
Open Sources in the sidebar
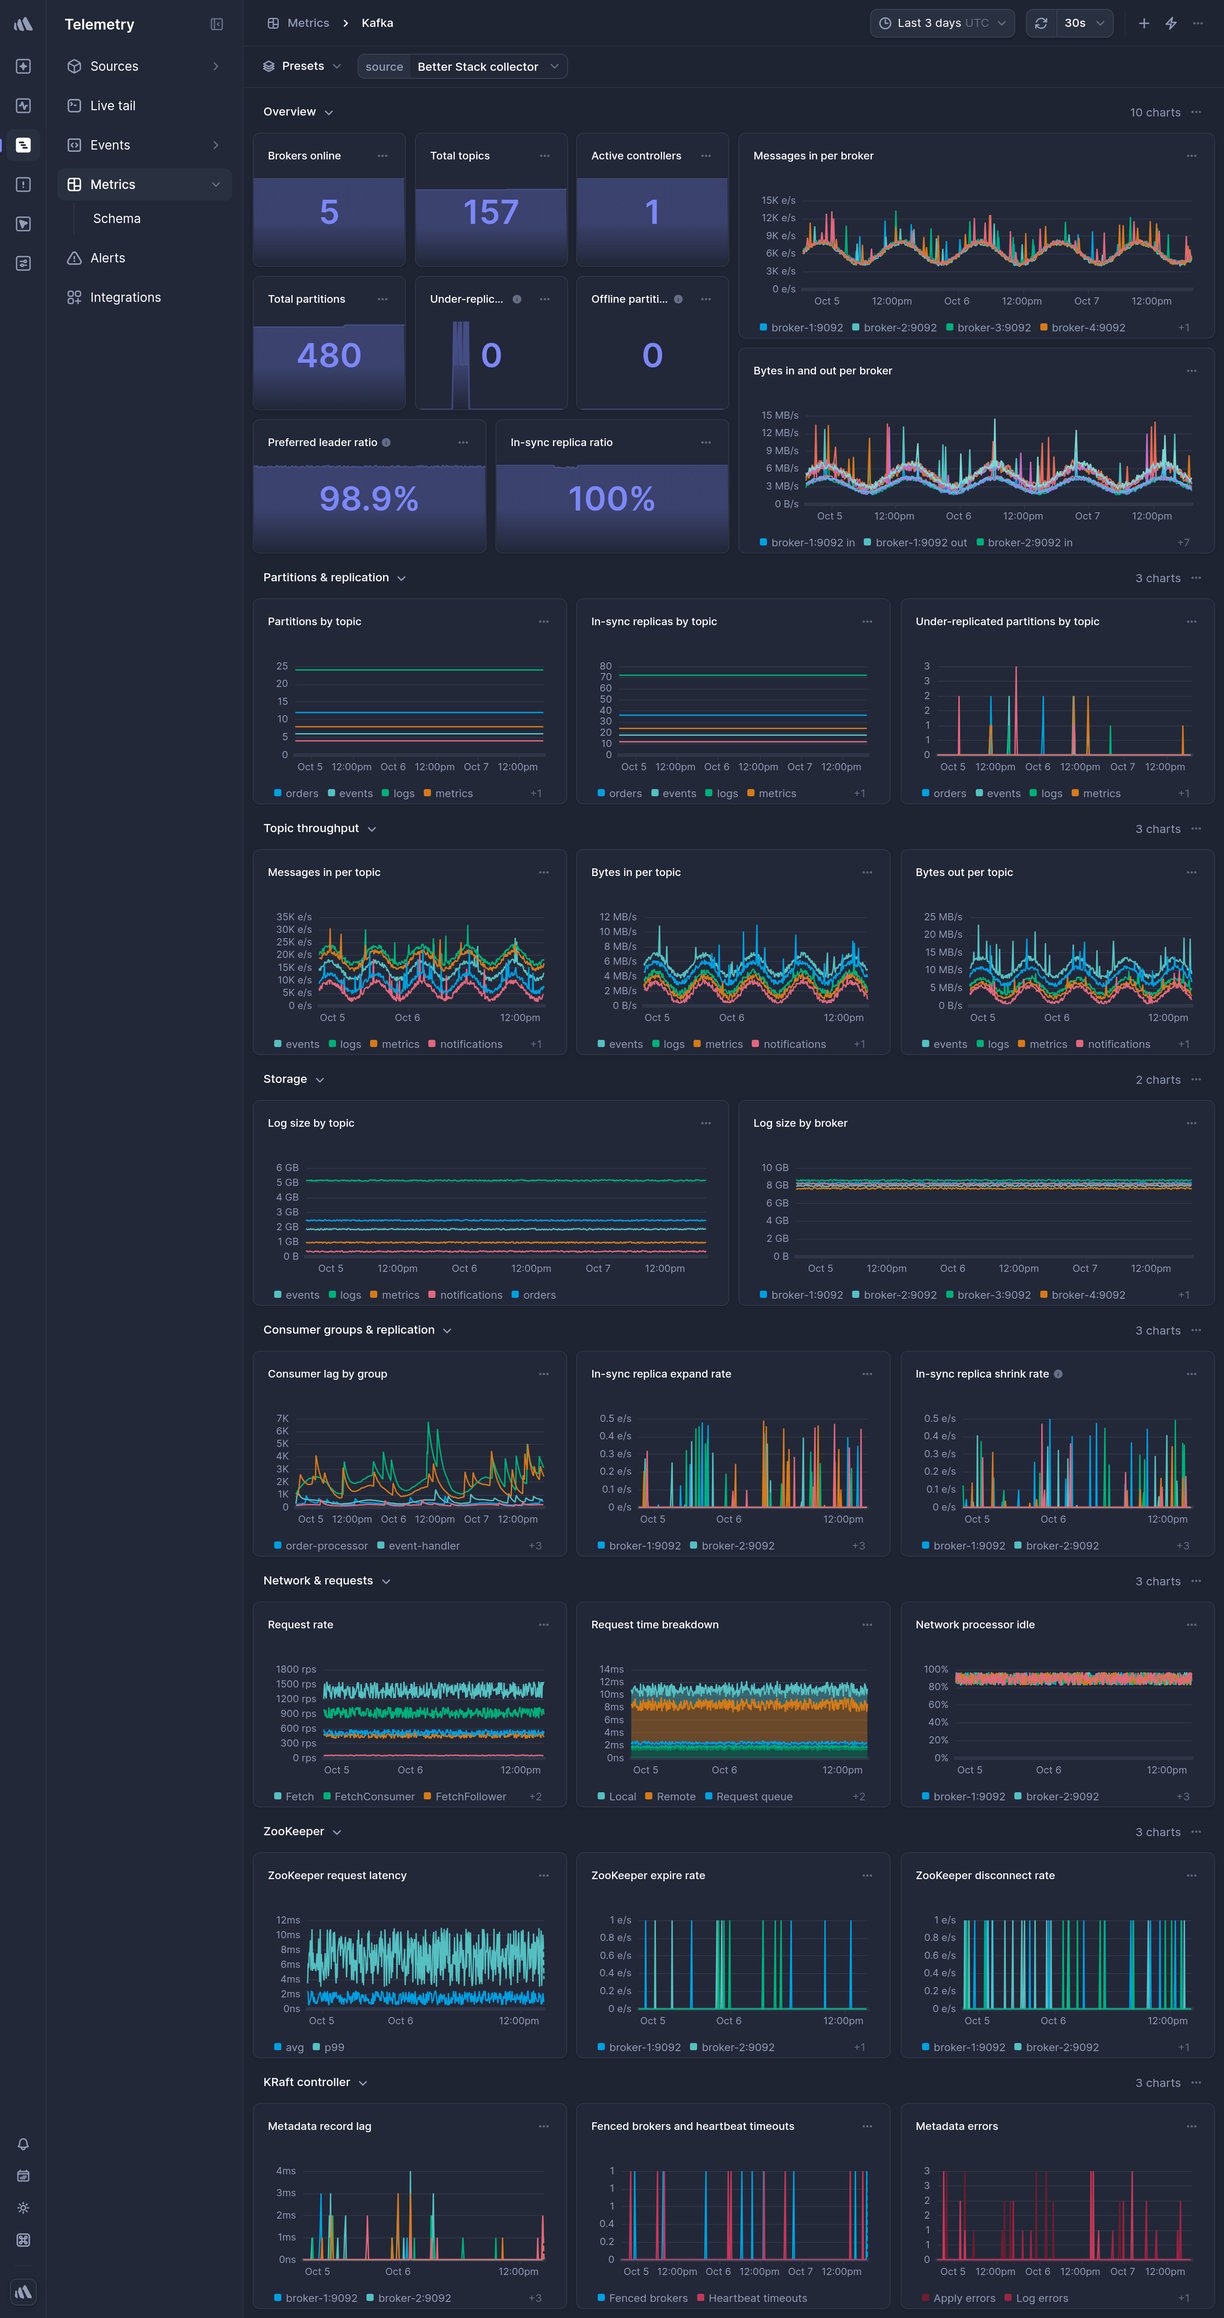(143, 66)
